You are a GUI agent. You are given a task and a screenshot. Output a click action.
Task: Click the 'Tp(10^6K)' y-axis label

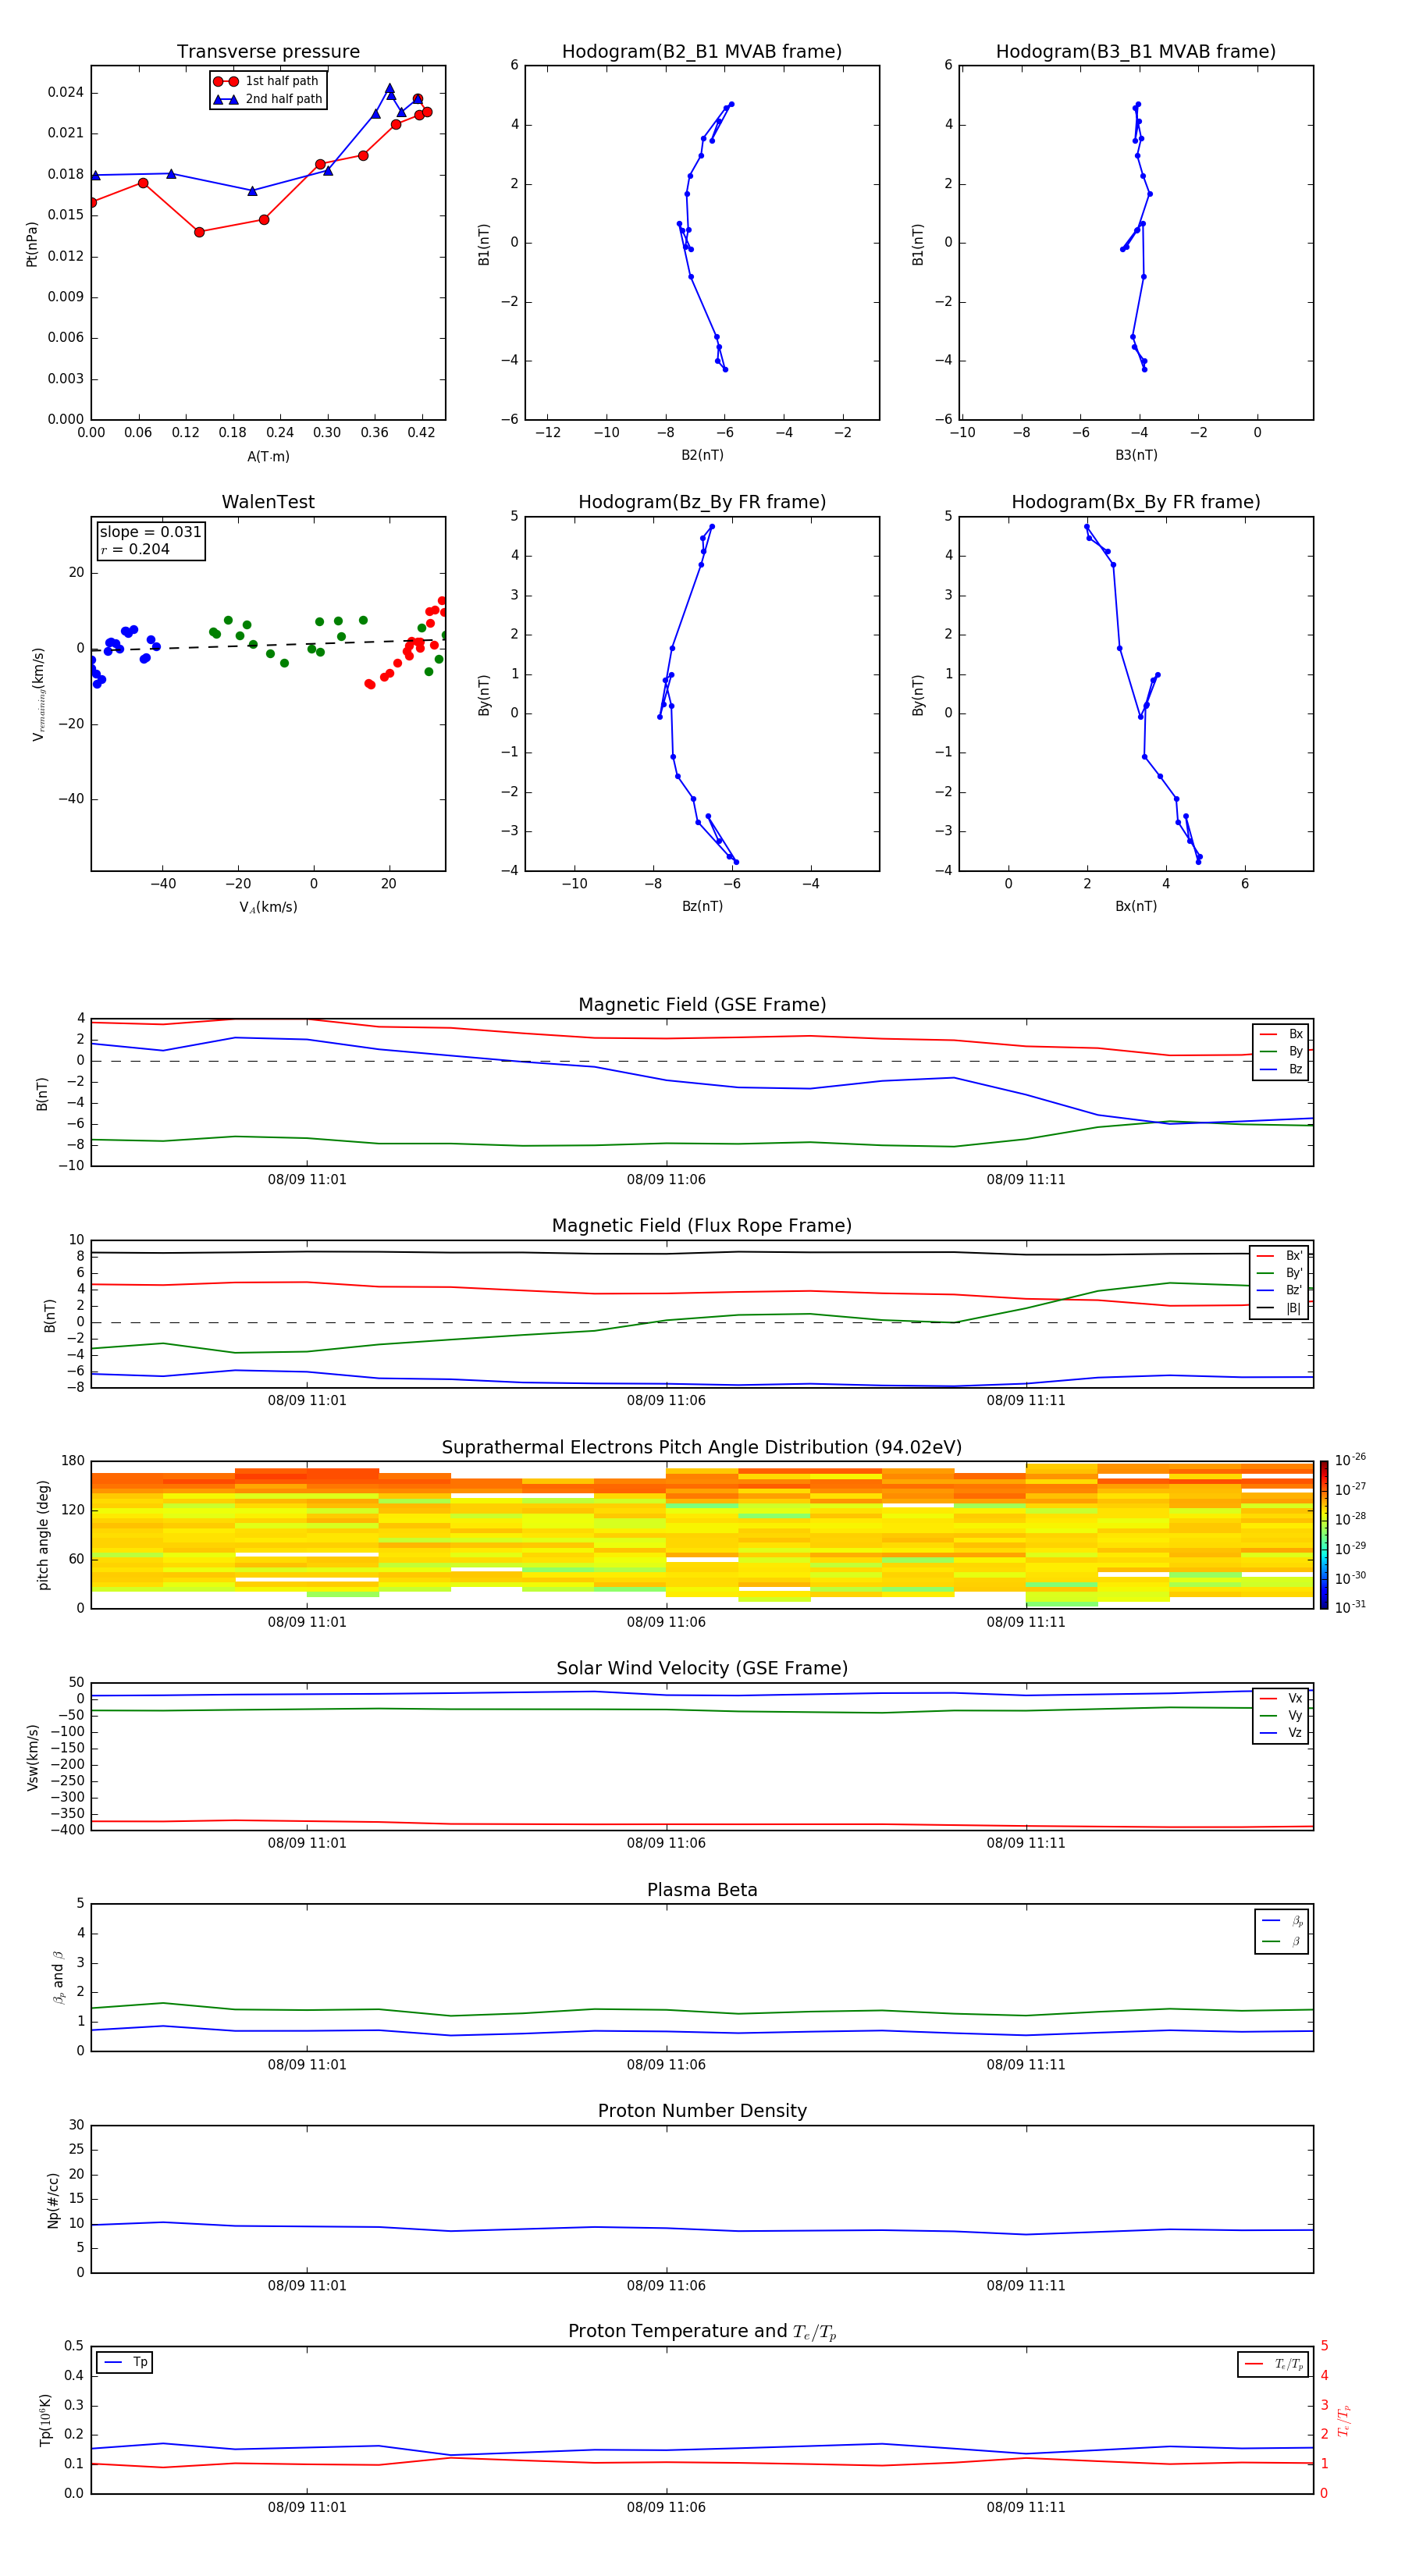click(x=45, y=2420)
